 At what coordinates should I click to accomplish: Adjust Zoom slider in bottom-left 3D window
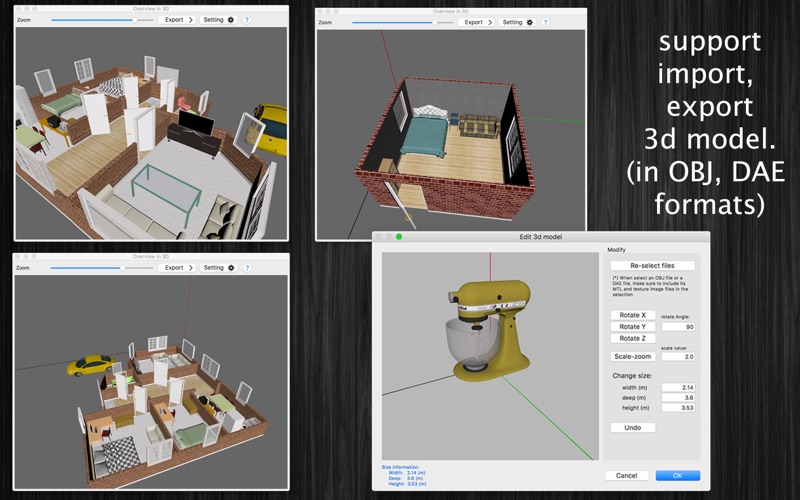(102, 268)
